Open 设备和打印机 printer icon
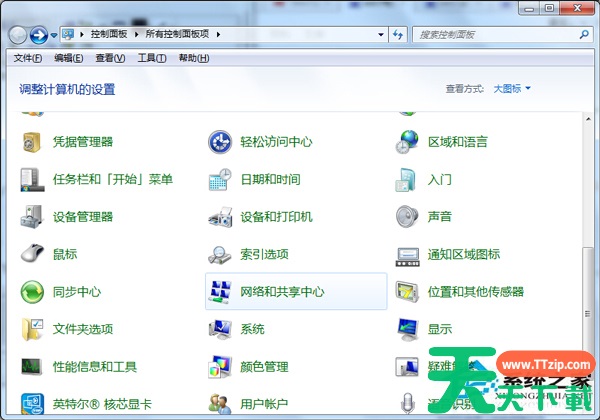600x420 pixels. pyautogui.click(x=220, y=216)
